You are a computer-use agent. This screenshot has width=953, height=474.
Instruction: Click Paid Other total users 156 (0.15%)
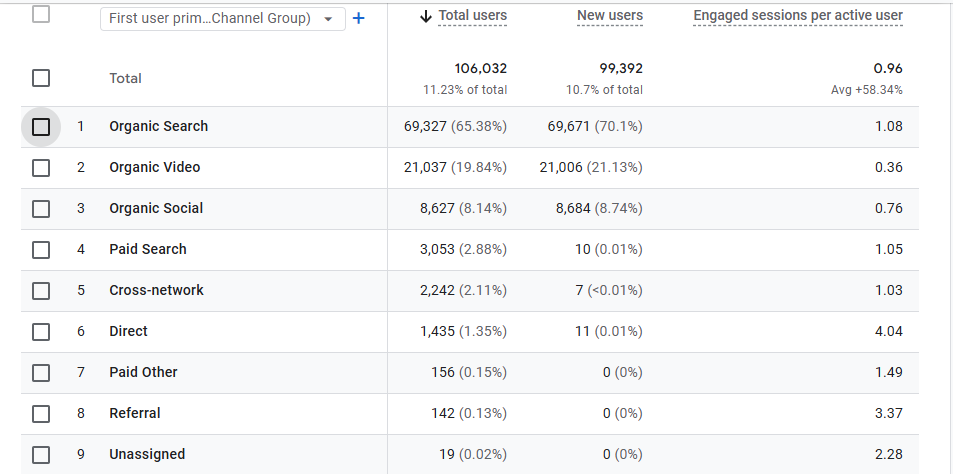tap(469, 372)
